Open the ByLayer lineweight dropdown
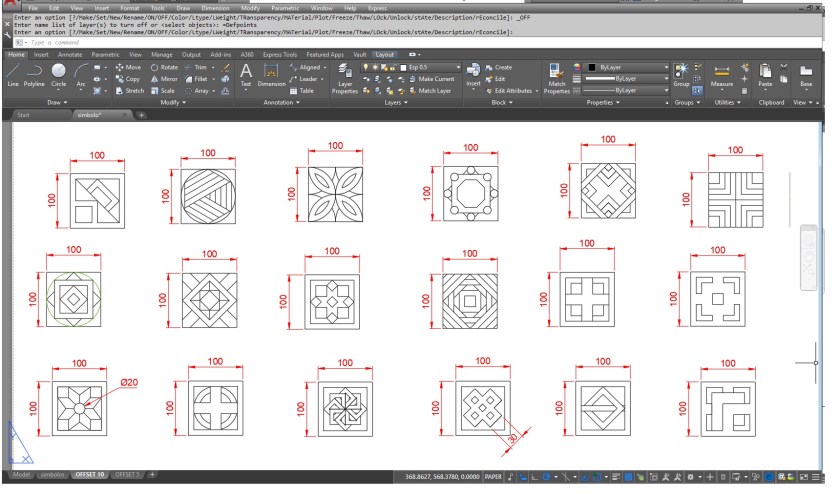Screen dimensions: 840x495 pyautogui.click(x=626, y=79)
